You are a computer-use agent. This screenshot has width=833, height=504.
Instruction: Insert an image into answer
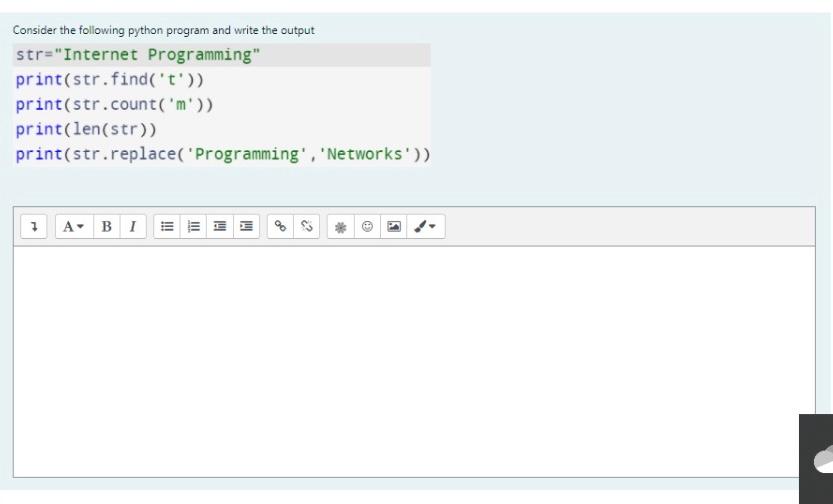394,227
